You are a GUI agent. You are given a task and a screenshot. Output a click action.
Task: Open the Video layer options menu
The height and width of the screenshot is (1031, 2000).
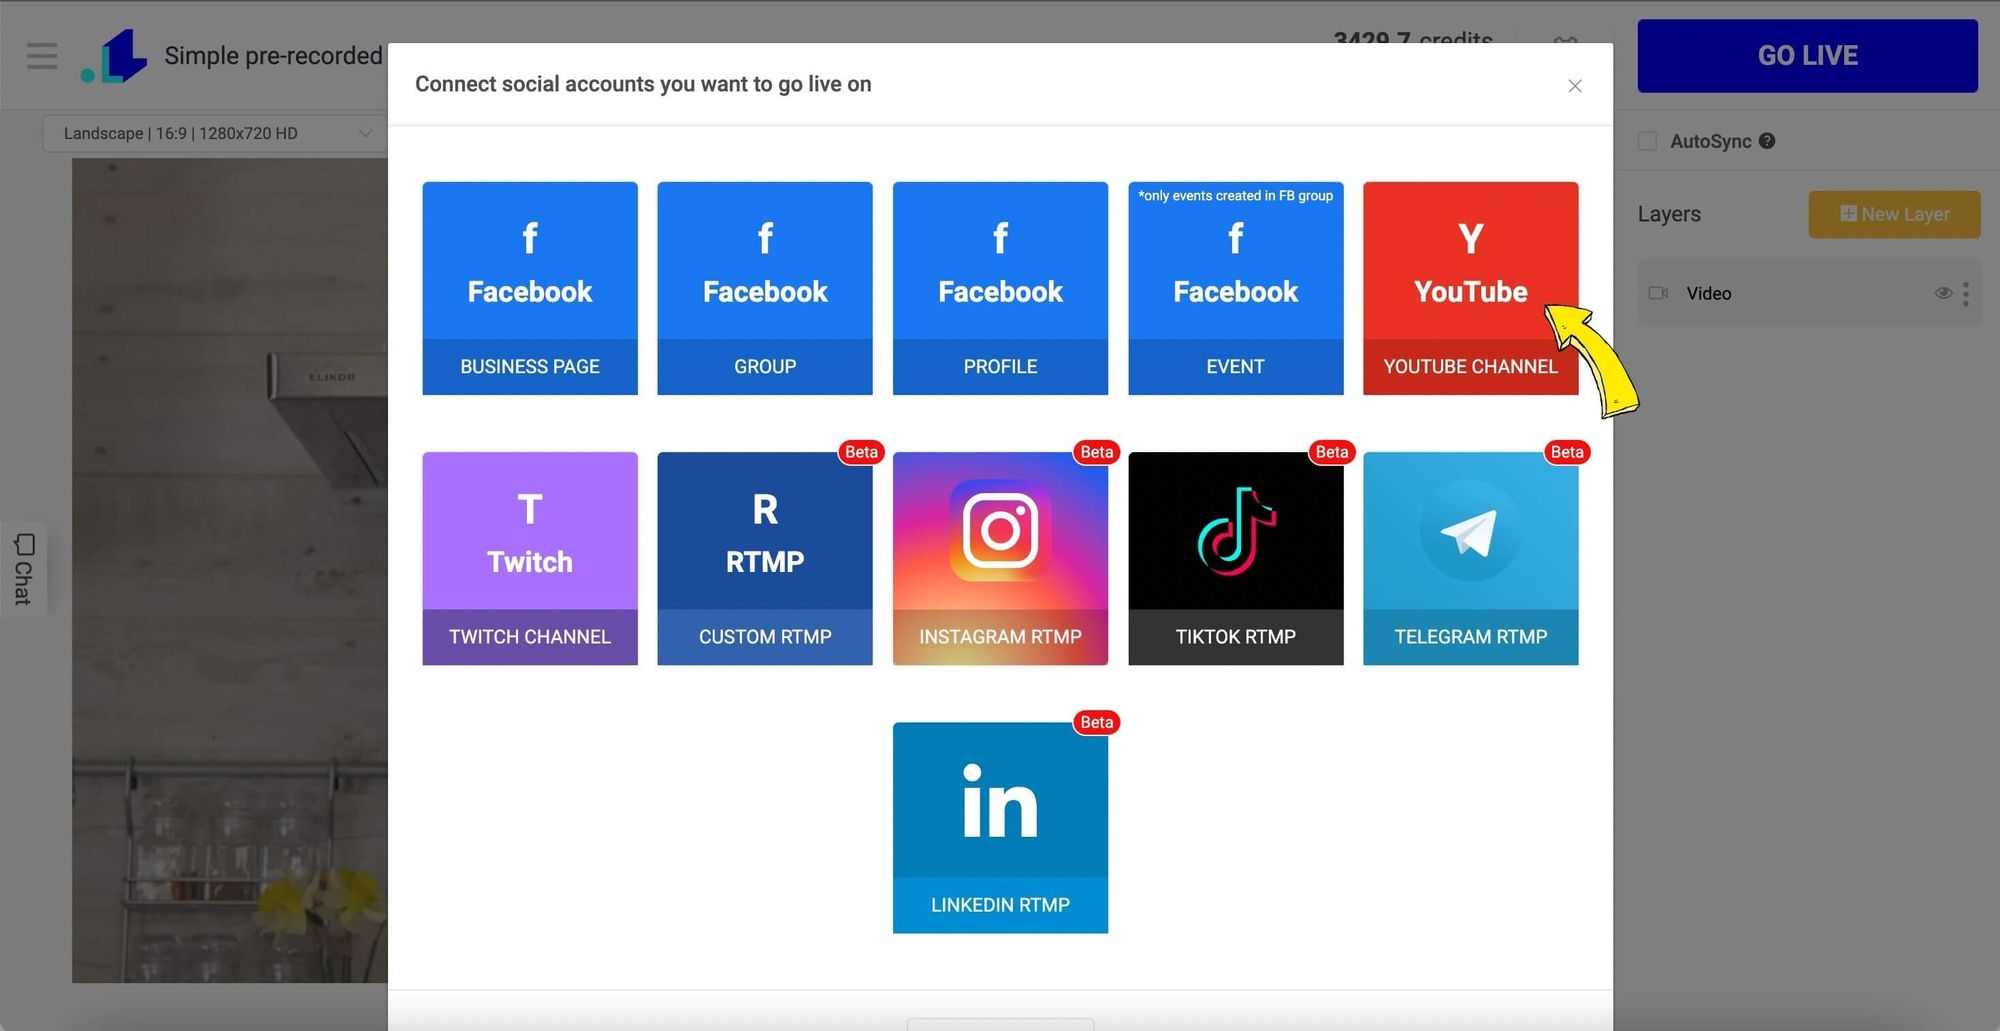click(x=1966, y=293)
